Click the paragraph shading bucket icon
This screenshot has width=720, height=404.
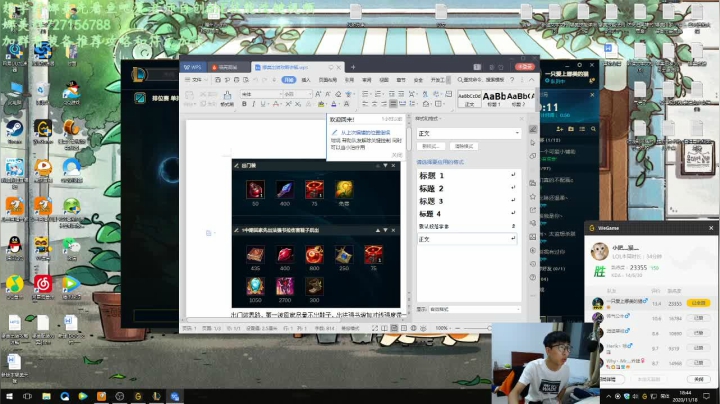click(426, 104)
